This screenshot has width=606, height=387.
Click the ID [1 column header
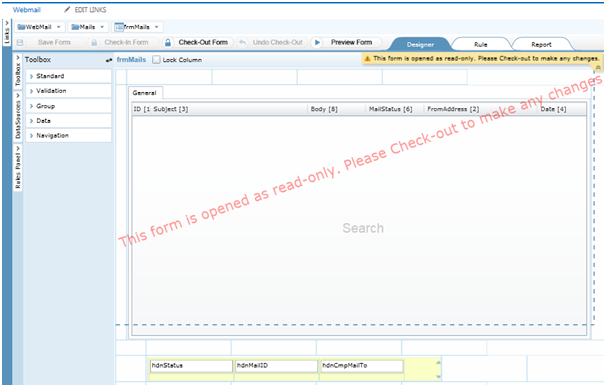[141, 109]
